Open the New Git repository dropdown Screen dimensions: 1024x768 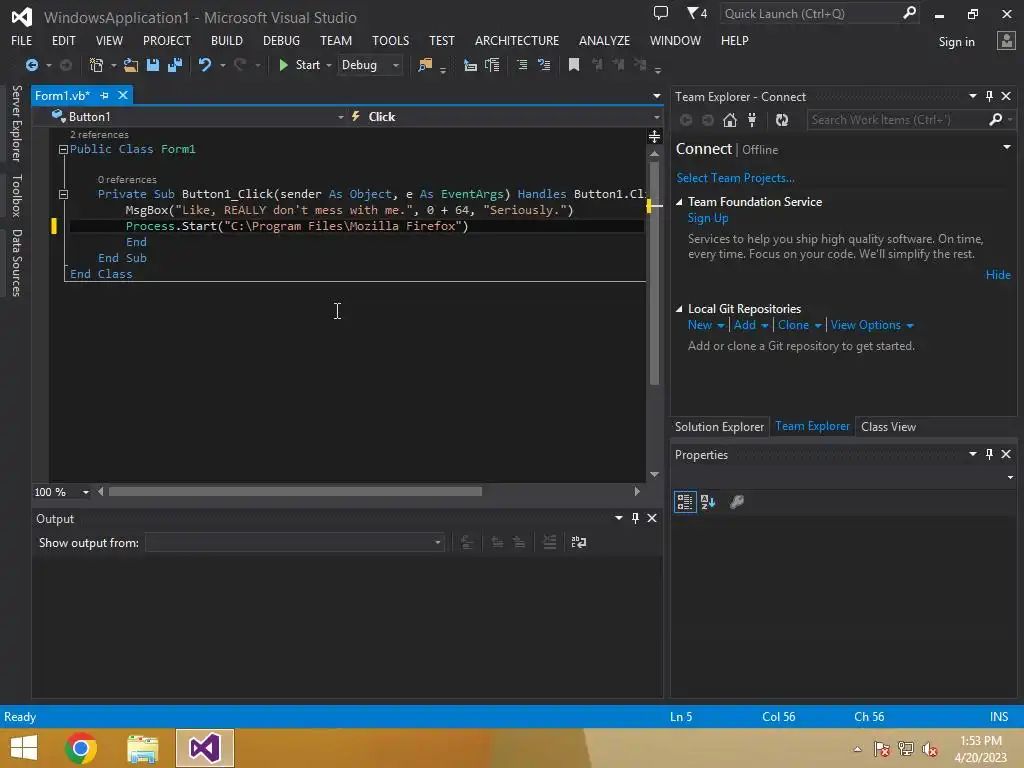pos(706,325)
